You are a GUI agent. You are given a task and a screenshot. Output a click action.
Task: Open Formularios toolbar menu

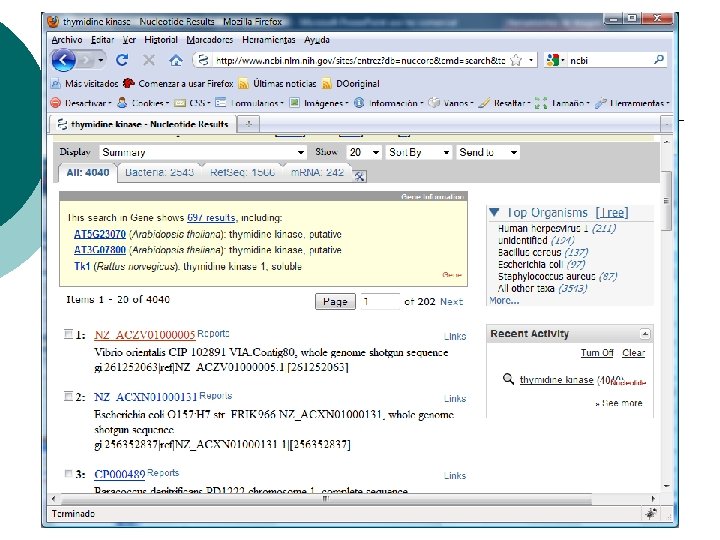click(x=250, y=103)
